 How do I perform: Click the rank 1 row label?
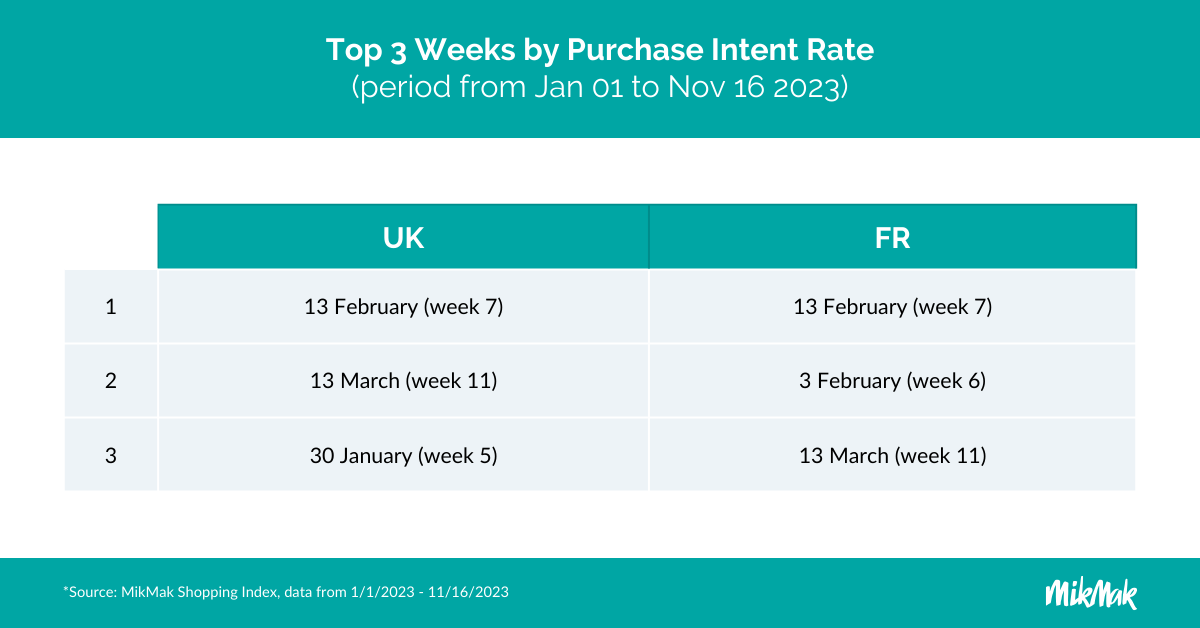(x=110, y=307)
